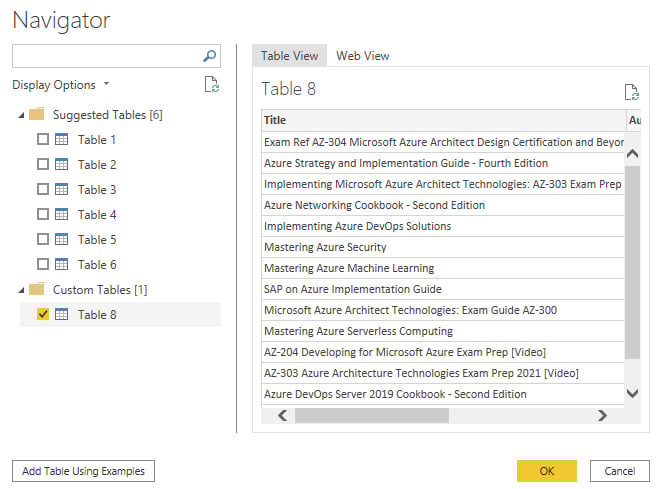Click the row 'Exam Ref AZ-304 Microsoft Azure Architect Design'
This screenshot has width=657, height=489.
click(443, 142)
